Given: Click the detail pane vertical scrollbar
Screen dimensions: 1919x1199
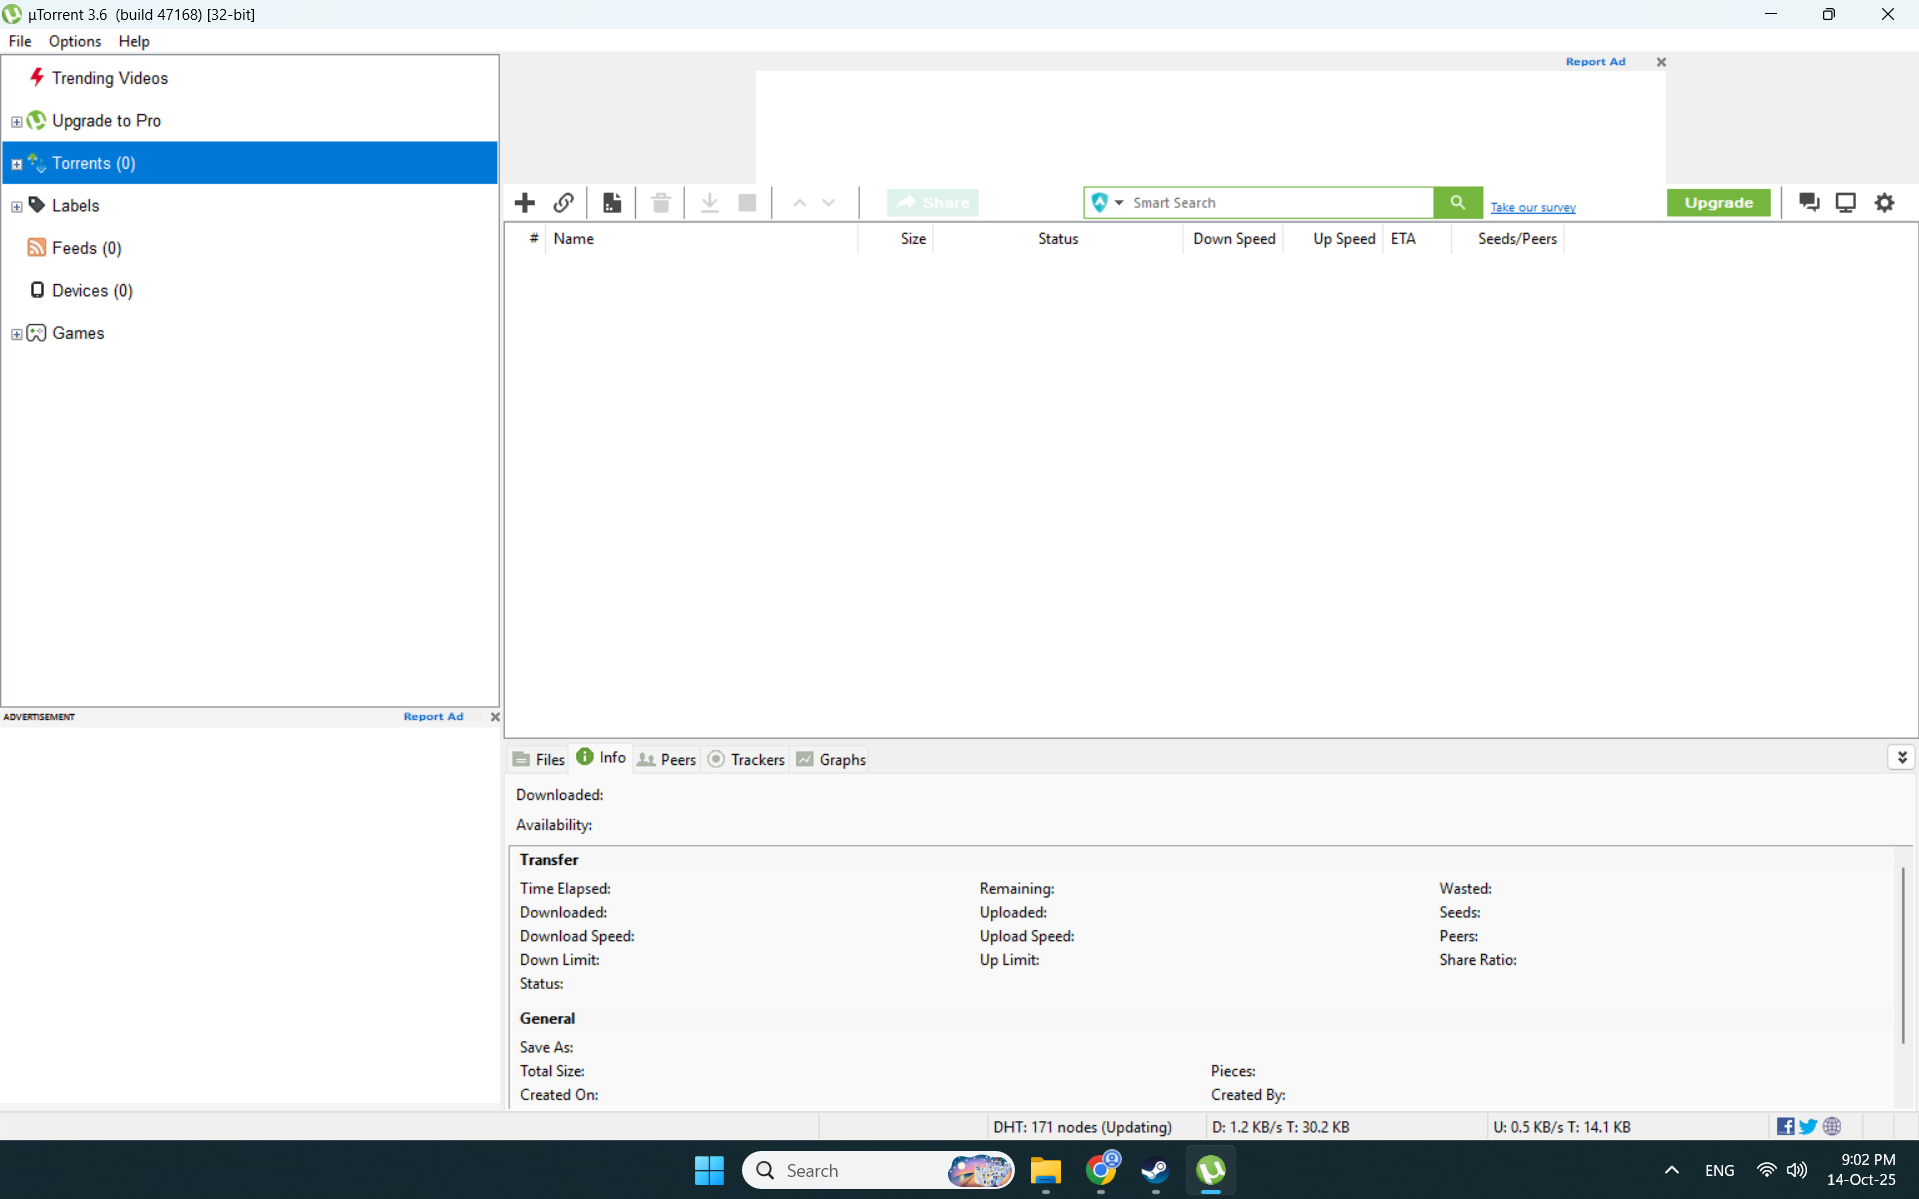Looking at the screenshot, I should click(x=1902, y=955).
